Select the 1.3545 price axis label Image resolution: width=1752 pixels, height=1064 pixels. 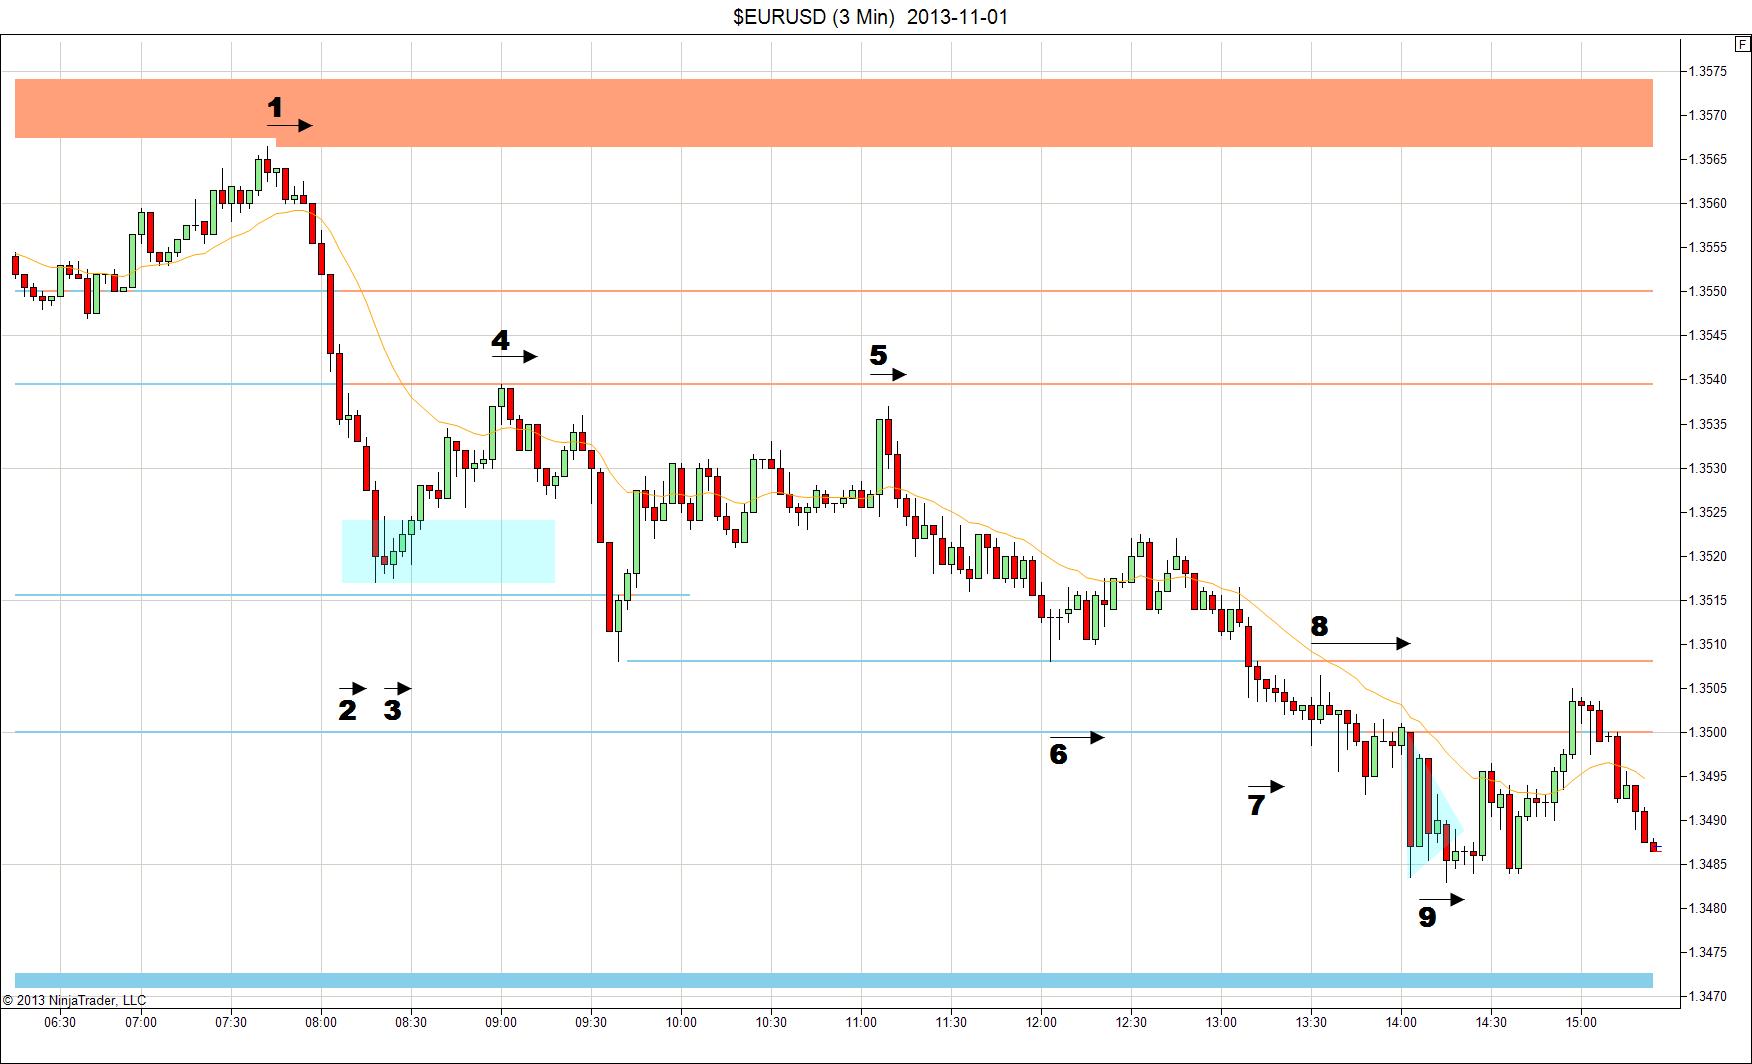point(1708,335)
